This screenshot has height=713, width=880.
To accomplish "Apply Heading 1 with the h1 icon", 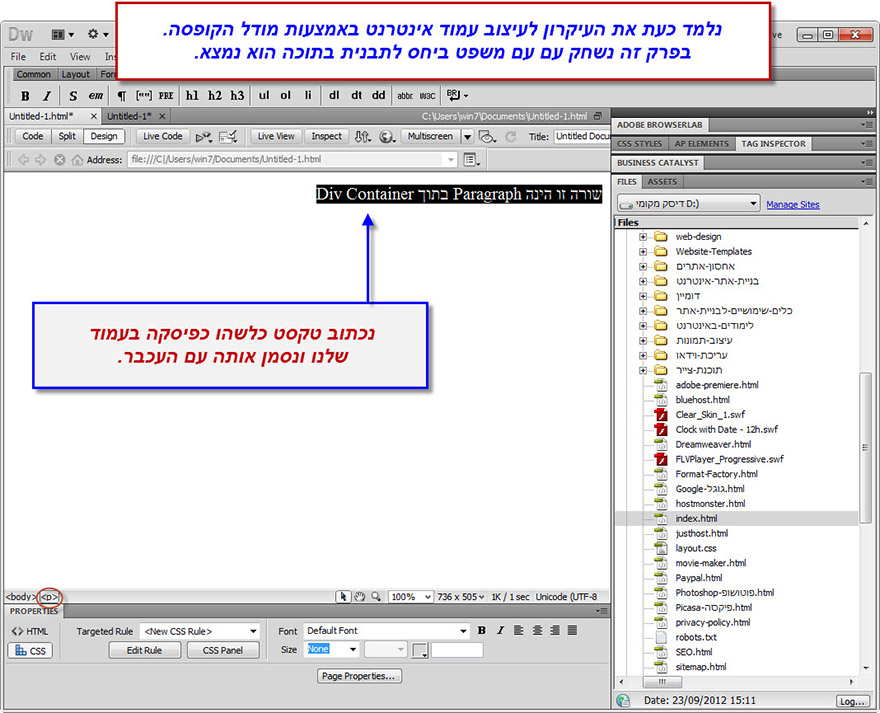I will (192, 96).
